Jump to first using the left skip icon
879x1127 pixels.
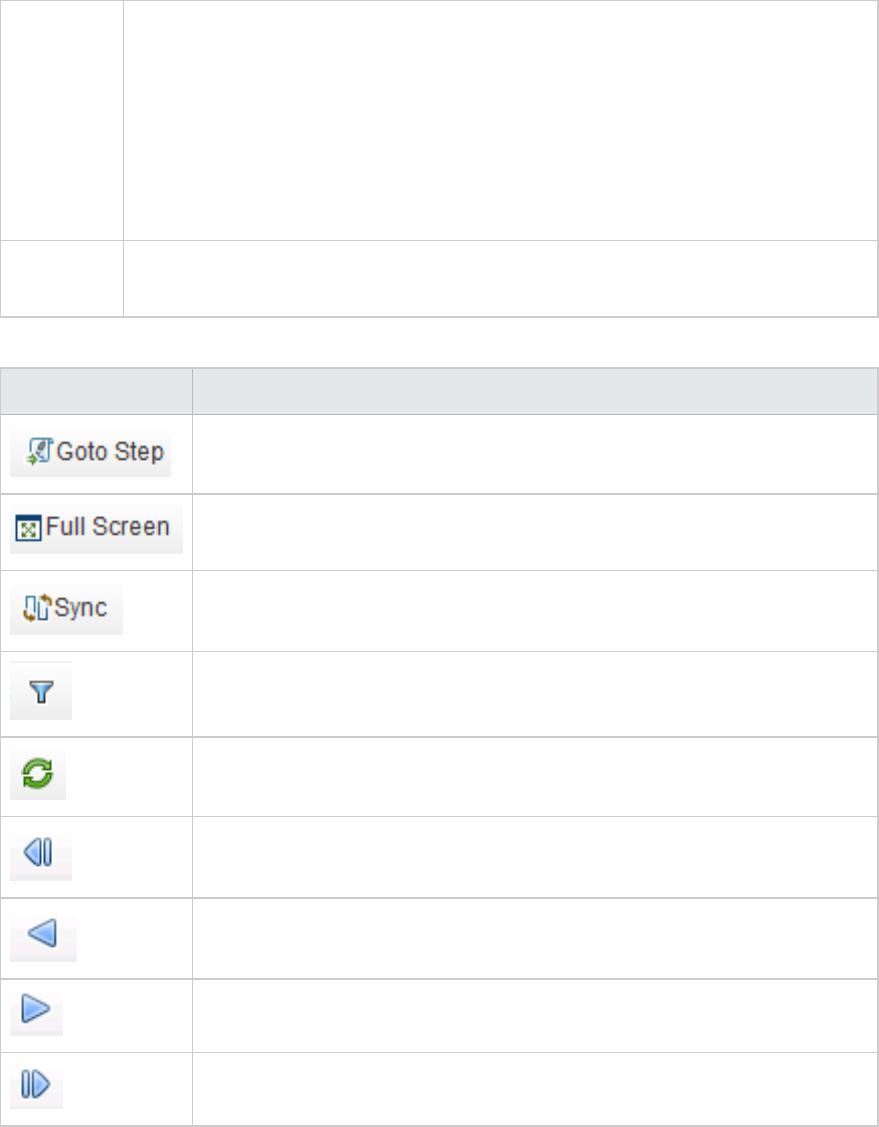41,853
